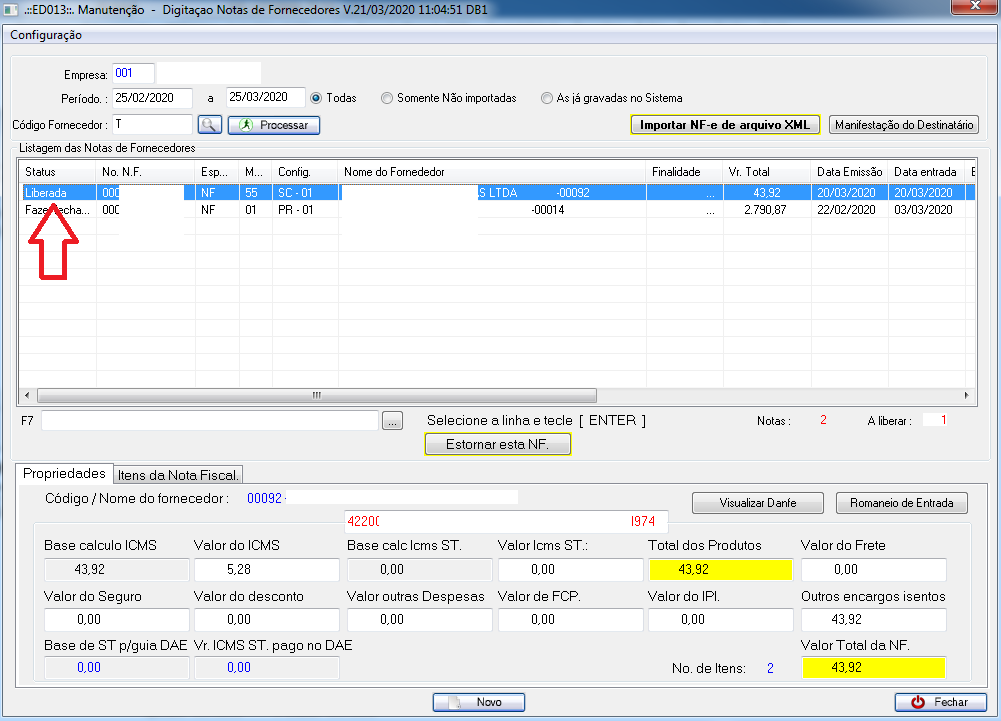Switch to Itens da Nota Fiscal tab
Image resolution: width=1001 pixels, height=721 pixels.
180,474
